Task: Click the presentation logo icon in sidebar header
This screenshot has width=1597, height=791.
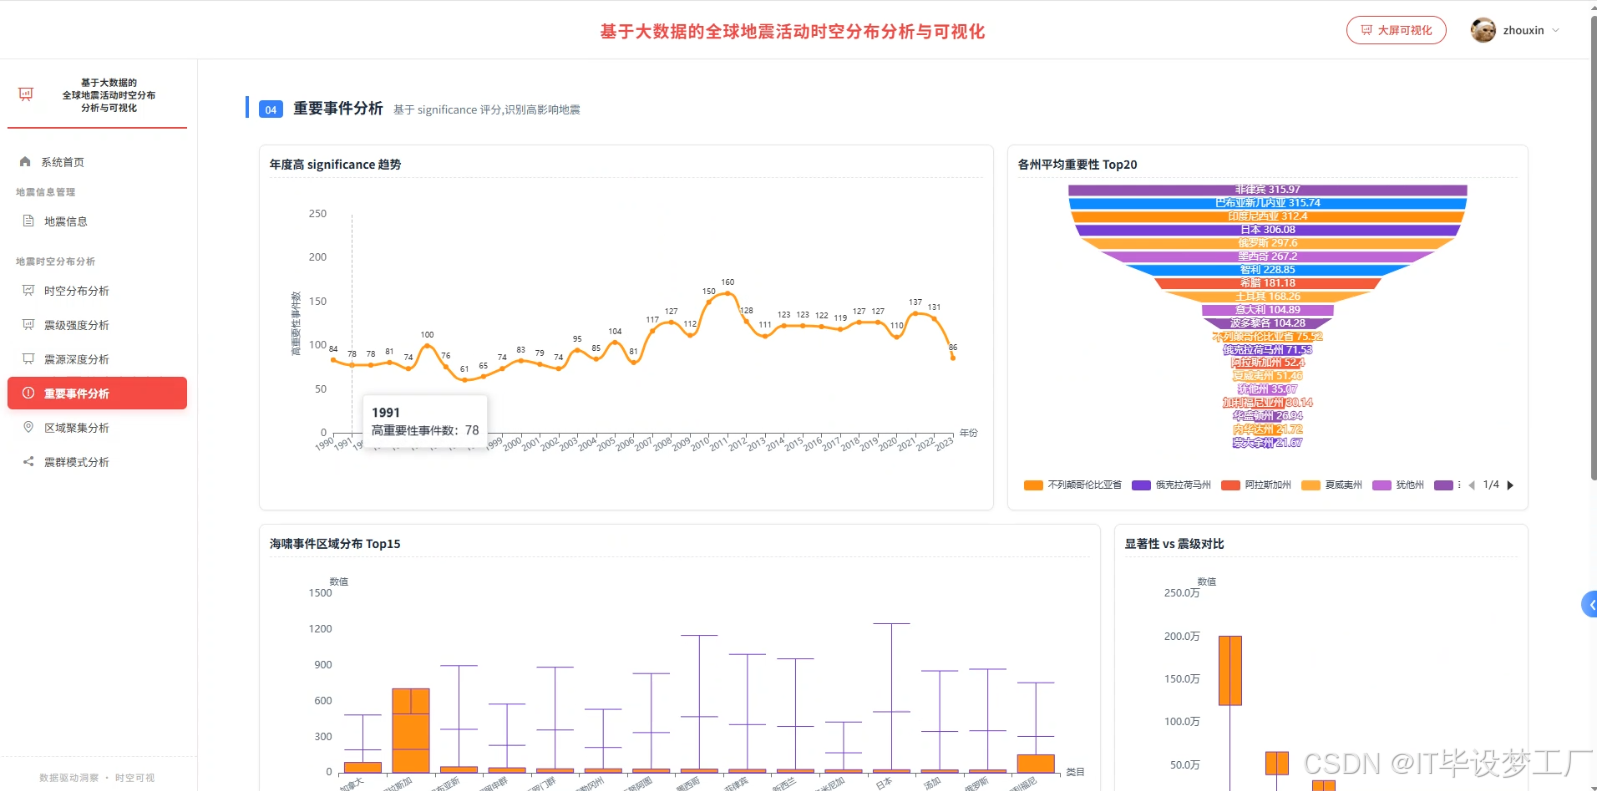Action: (x=26, y=94)
